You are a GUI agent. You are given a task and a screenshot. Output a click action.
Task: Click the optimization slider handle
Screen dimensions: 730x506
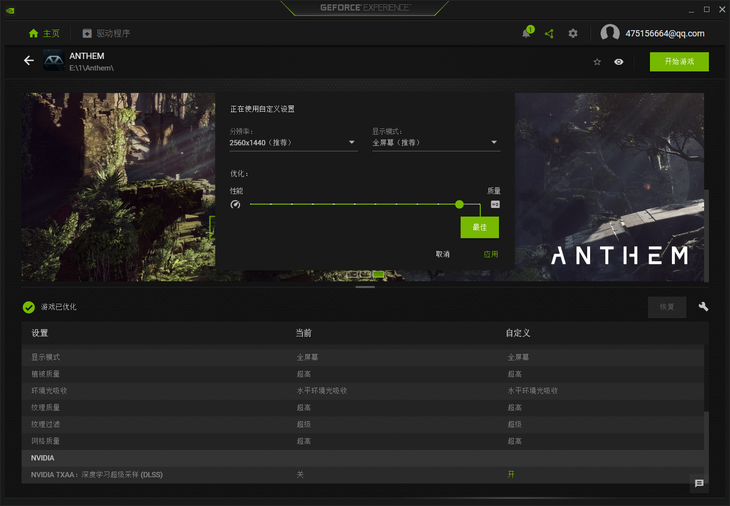[x=459, y=204]
